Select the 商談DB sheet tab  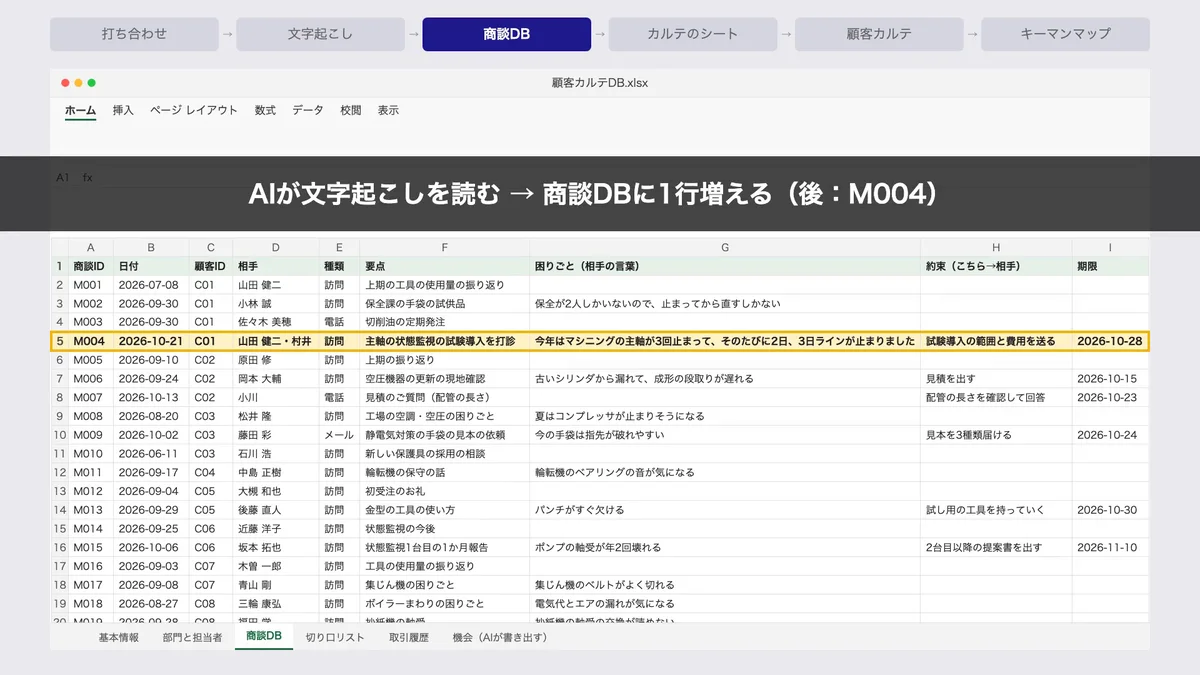click(x=264, y=637)
